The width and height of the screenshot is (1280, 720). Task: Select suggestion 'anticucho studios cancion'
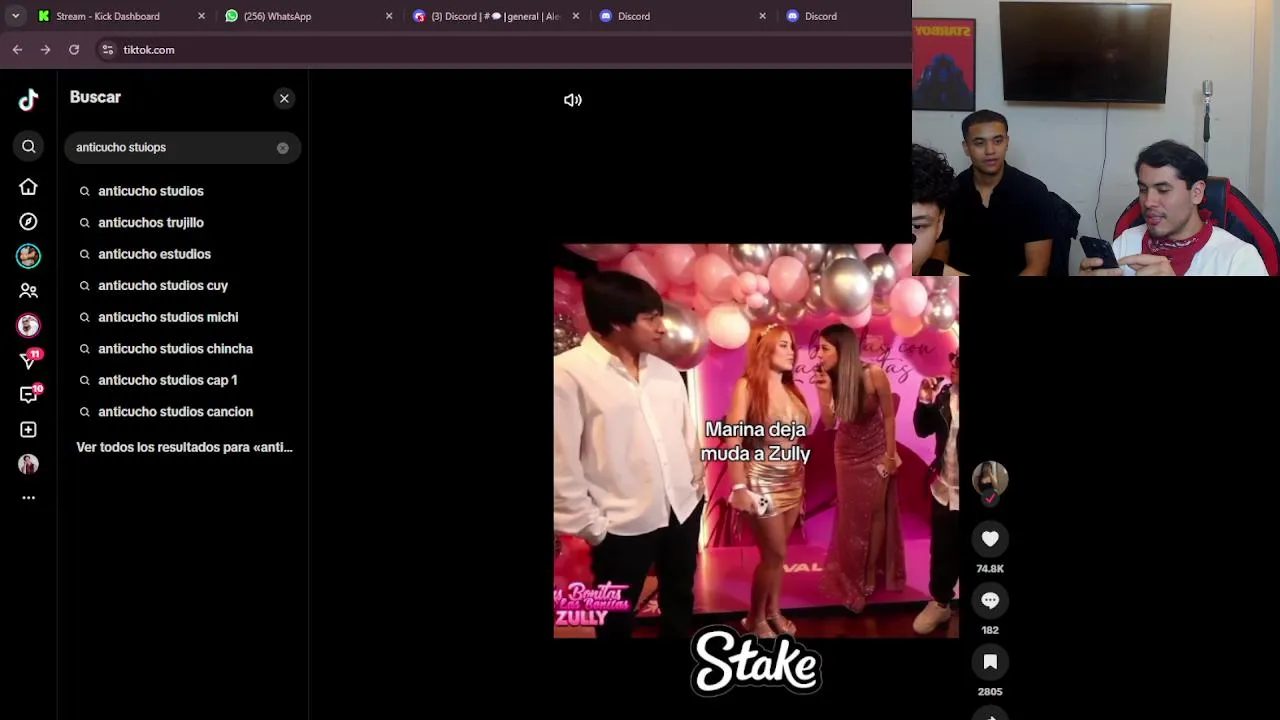175,411
